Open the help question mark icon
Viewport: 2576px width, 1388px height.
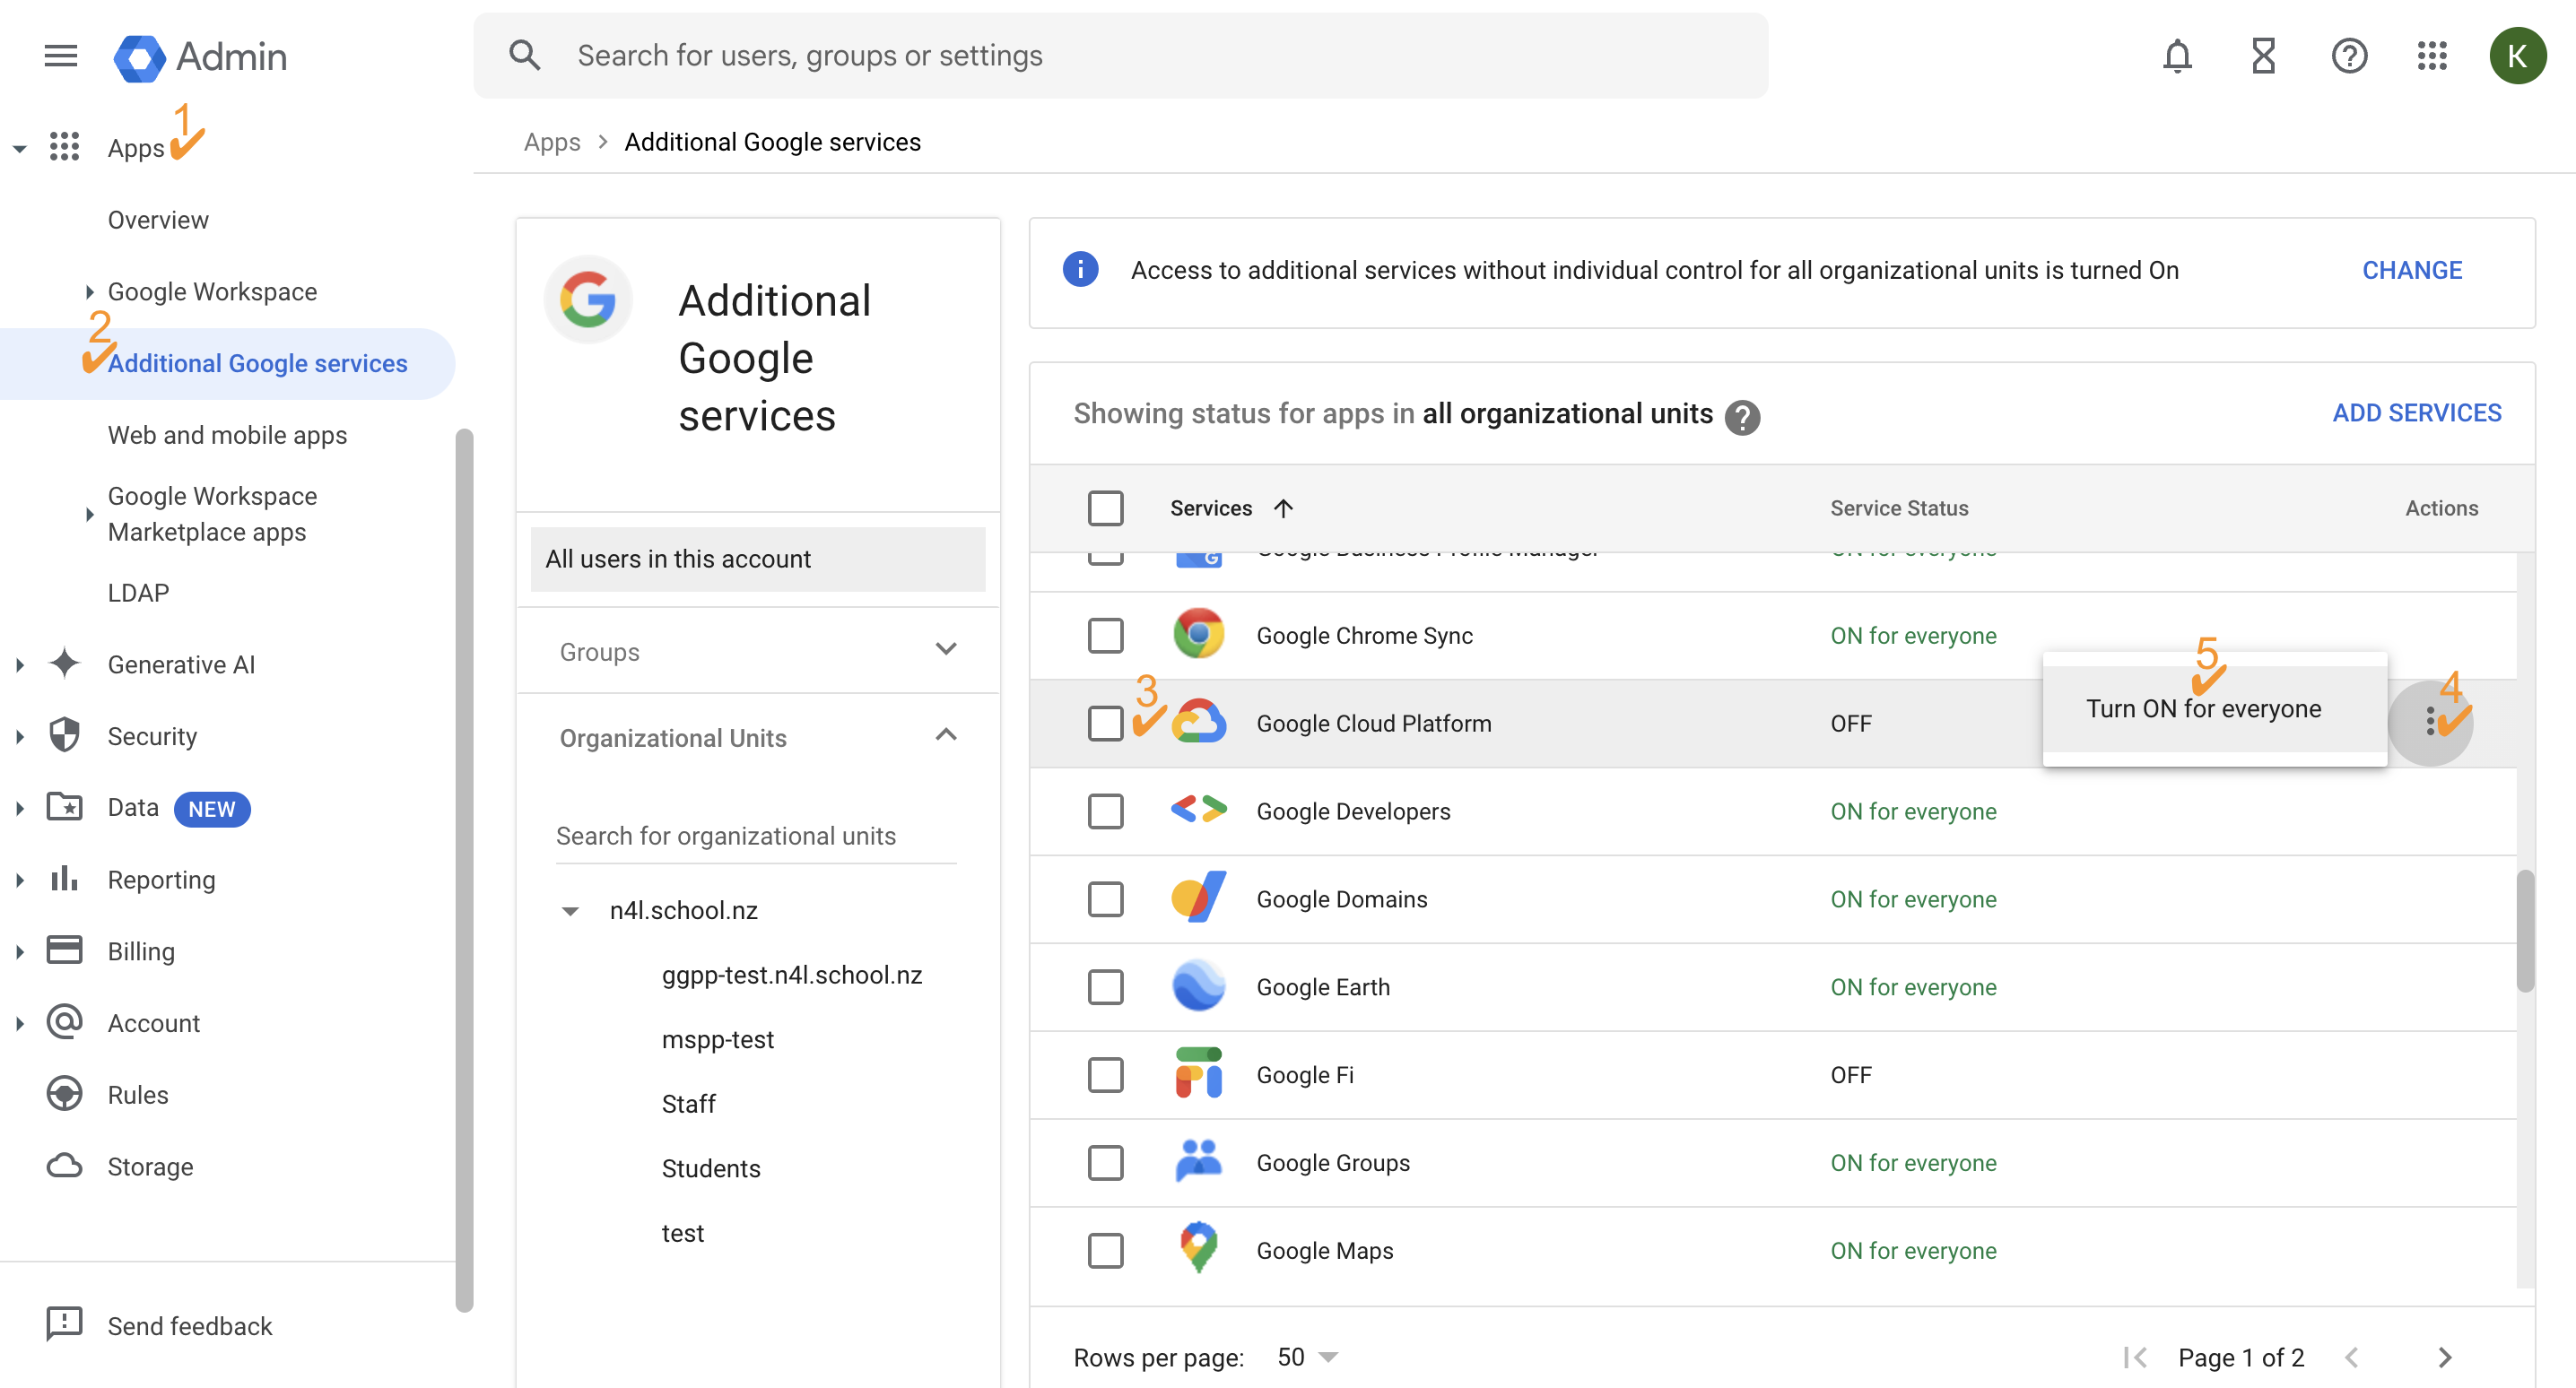point(2349,56)
